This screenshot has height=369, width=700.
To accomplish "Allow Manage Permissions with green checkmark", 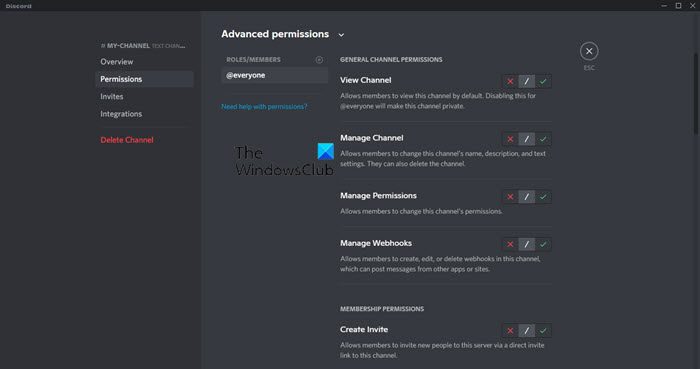I will point(543,196).
